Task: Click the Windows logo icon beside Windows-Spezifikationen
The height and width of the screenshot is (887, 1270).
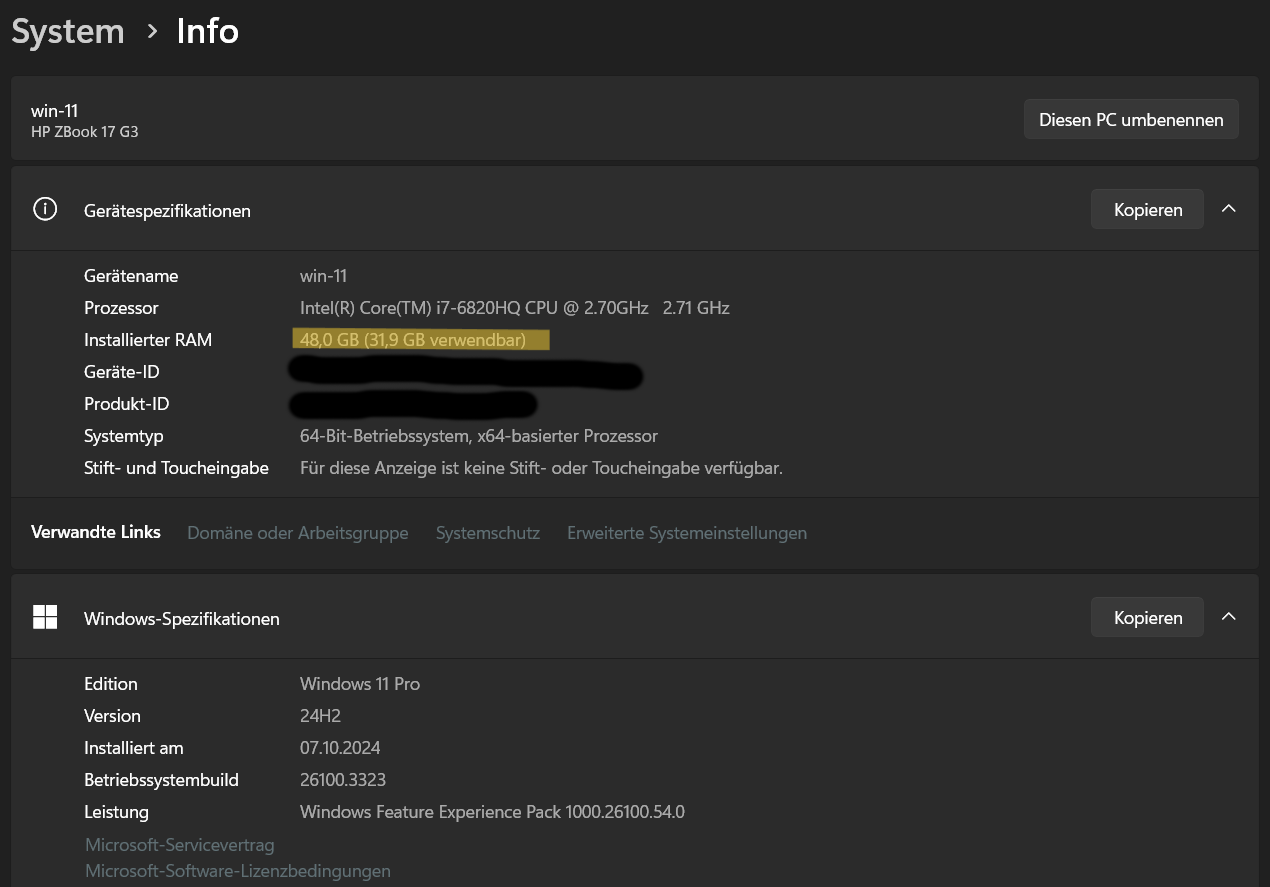Action: 45,617
